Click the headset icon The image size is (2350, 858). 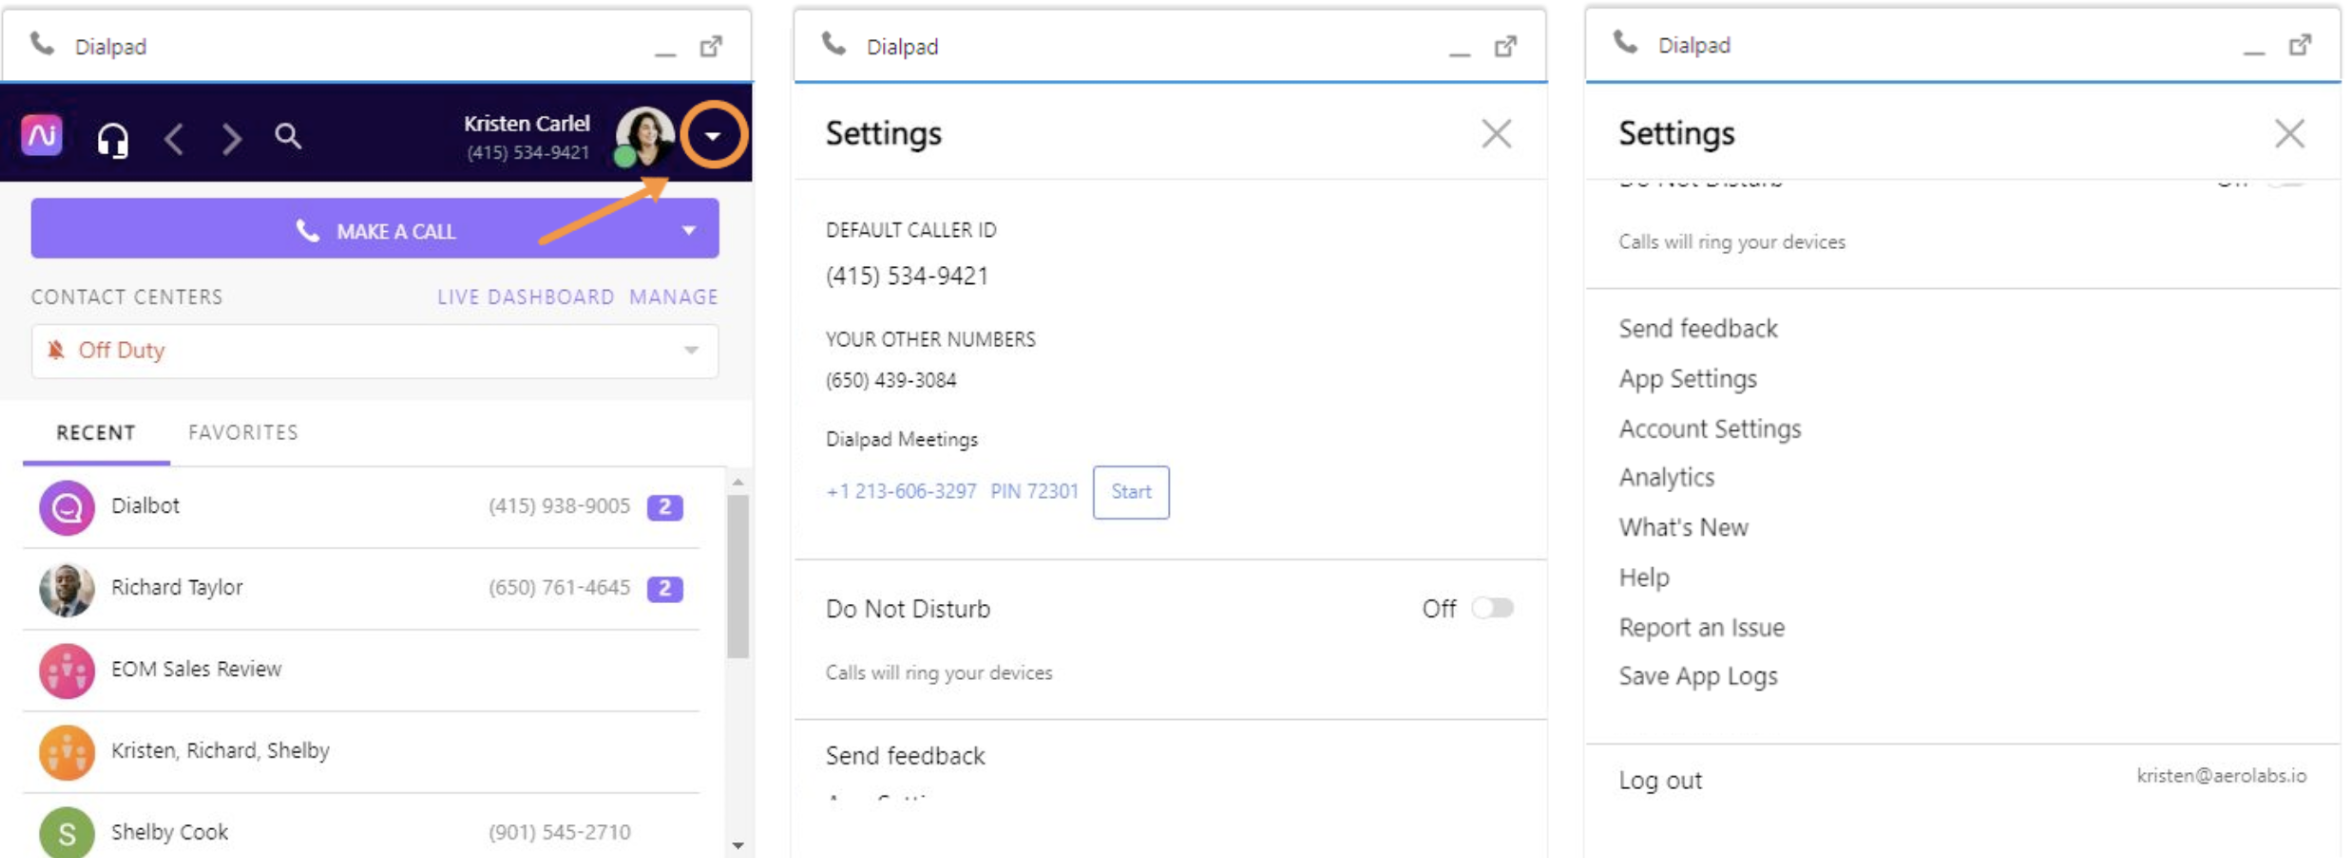click(113, 138)
